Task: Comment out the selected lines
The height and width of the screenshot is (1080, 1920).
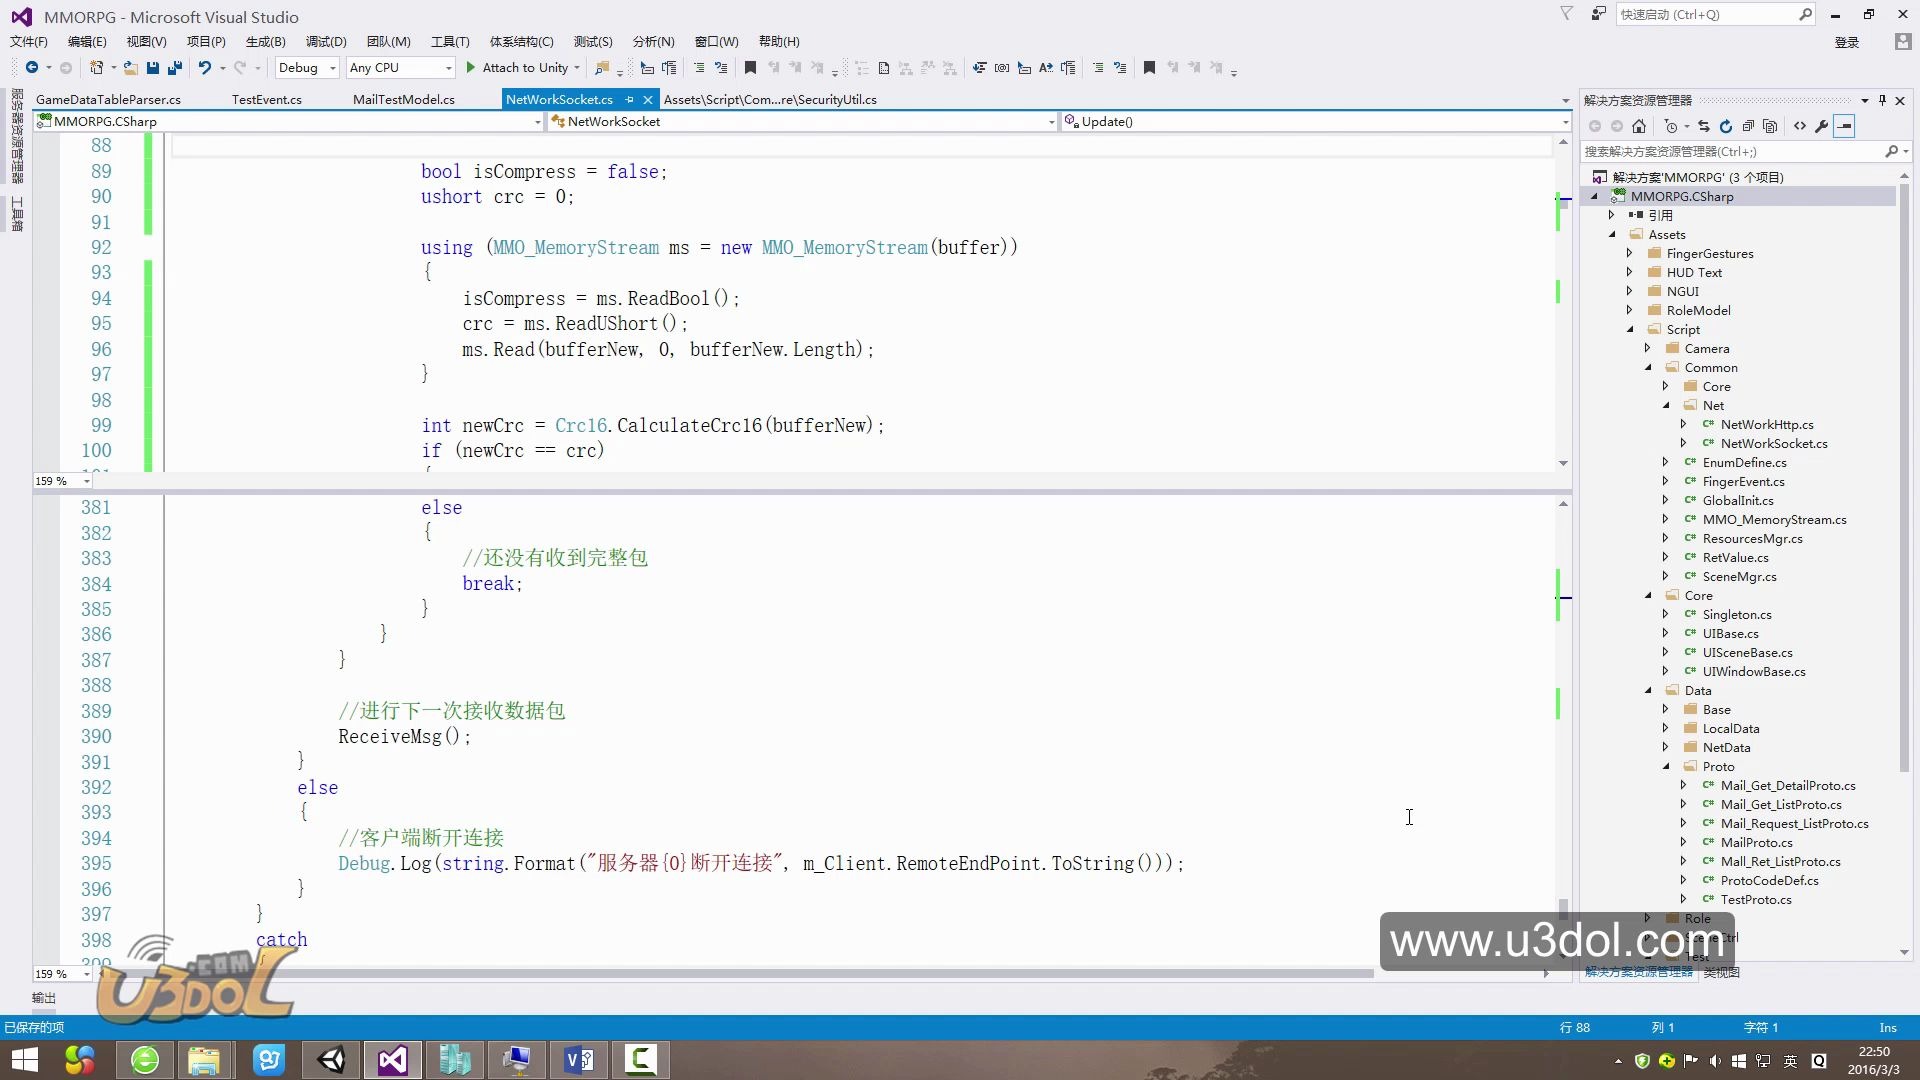Action: (1099, 67)
